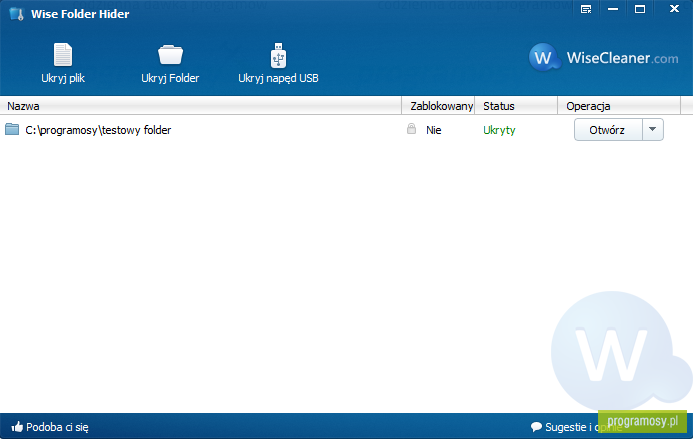This screenshot has width=693, height=439.
Task: Sort by the Nazwa column header
Action: 201,106
